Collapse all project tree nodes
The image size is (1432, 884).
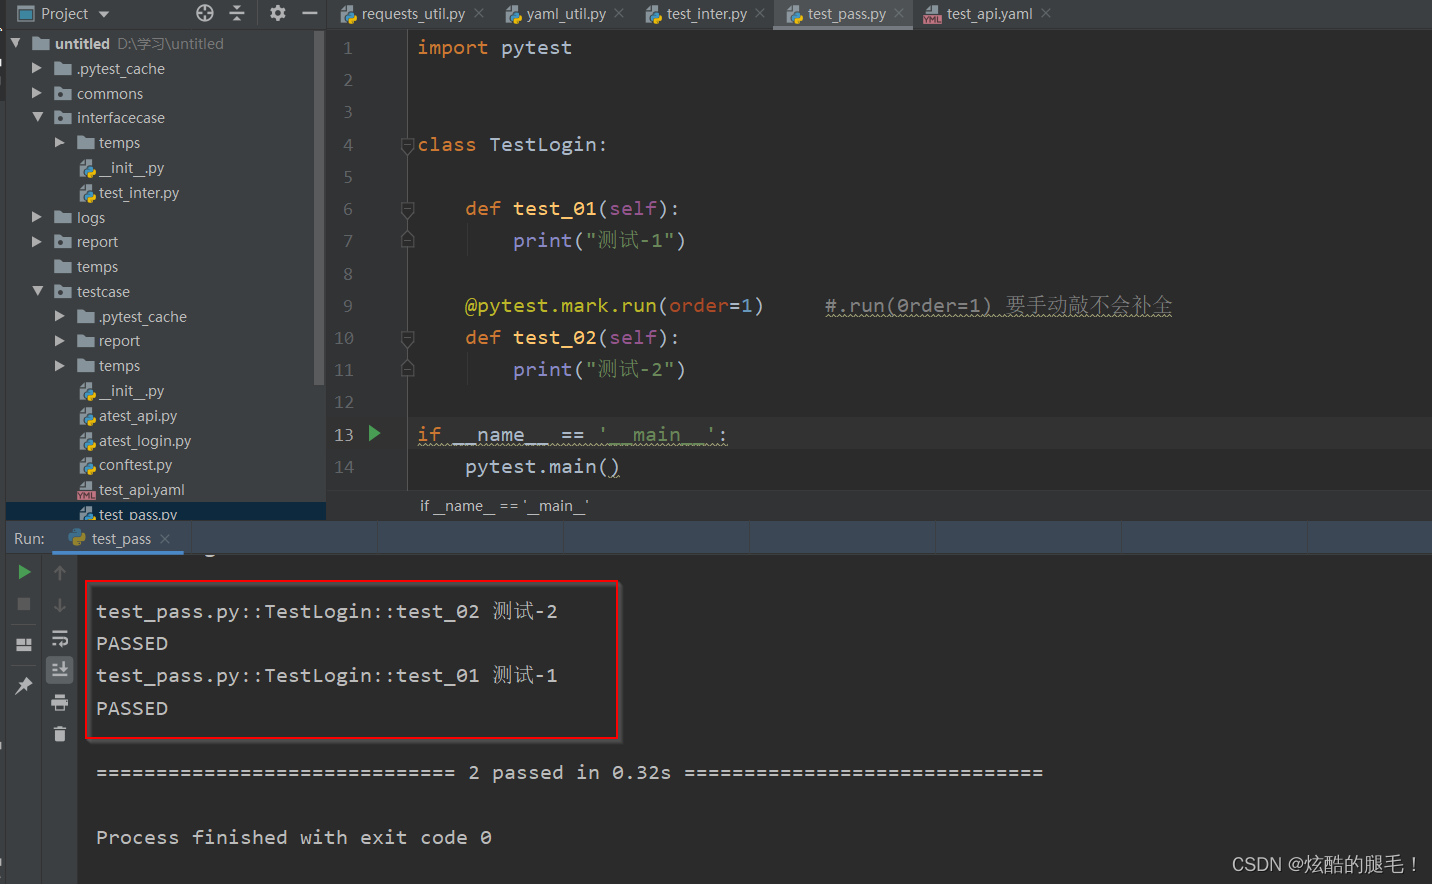pyautogui.click(x=237, y=13)
